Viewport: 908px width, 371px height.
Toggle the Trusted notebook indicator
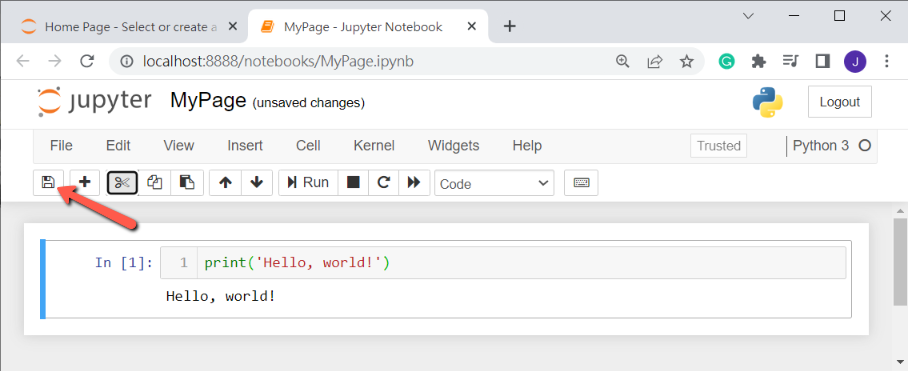pos(719,146)
